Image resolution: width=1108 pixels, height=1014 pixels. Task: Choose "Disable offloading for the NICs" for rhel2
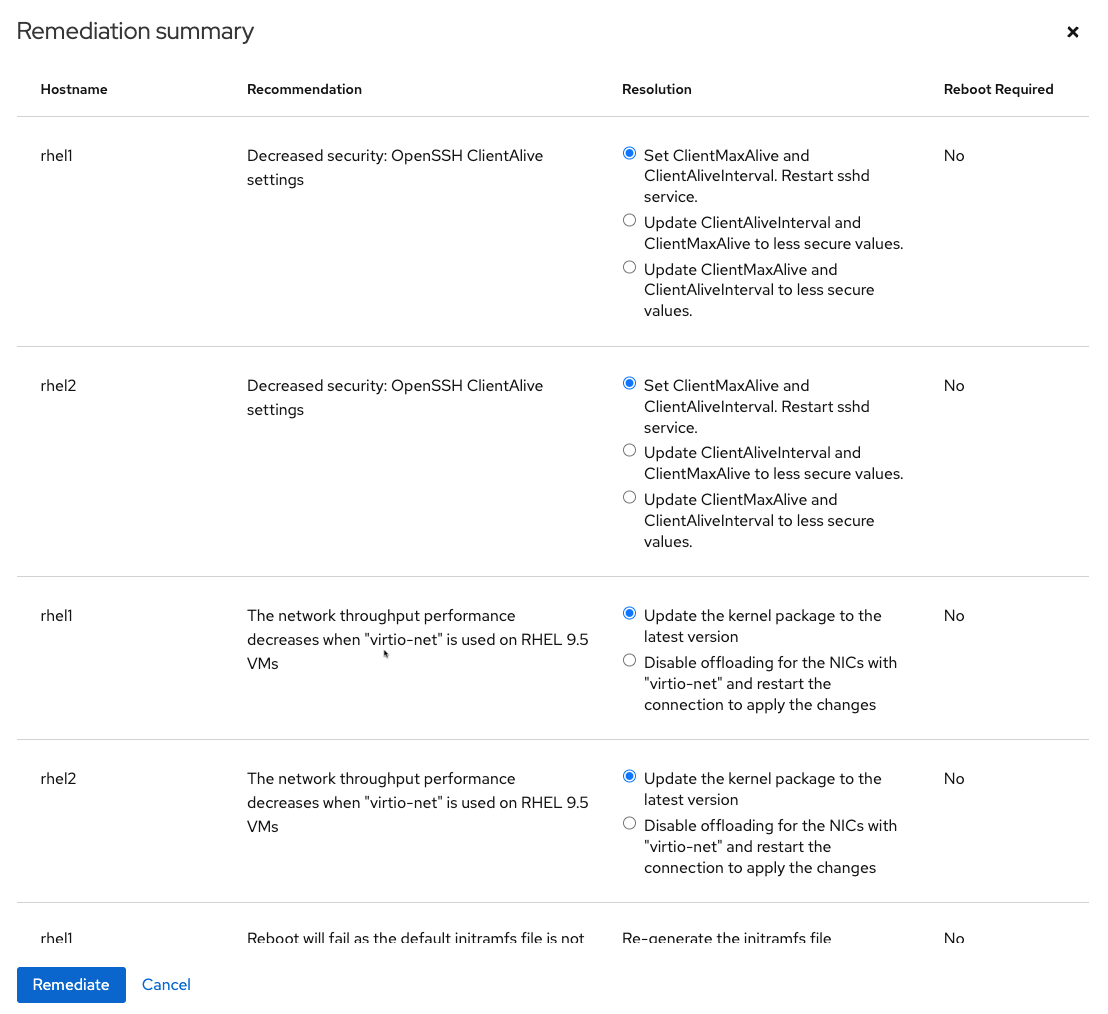coord(629,823)
